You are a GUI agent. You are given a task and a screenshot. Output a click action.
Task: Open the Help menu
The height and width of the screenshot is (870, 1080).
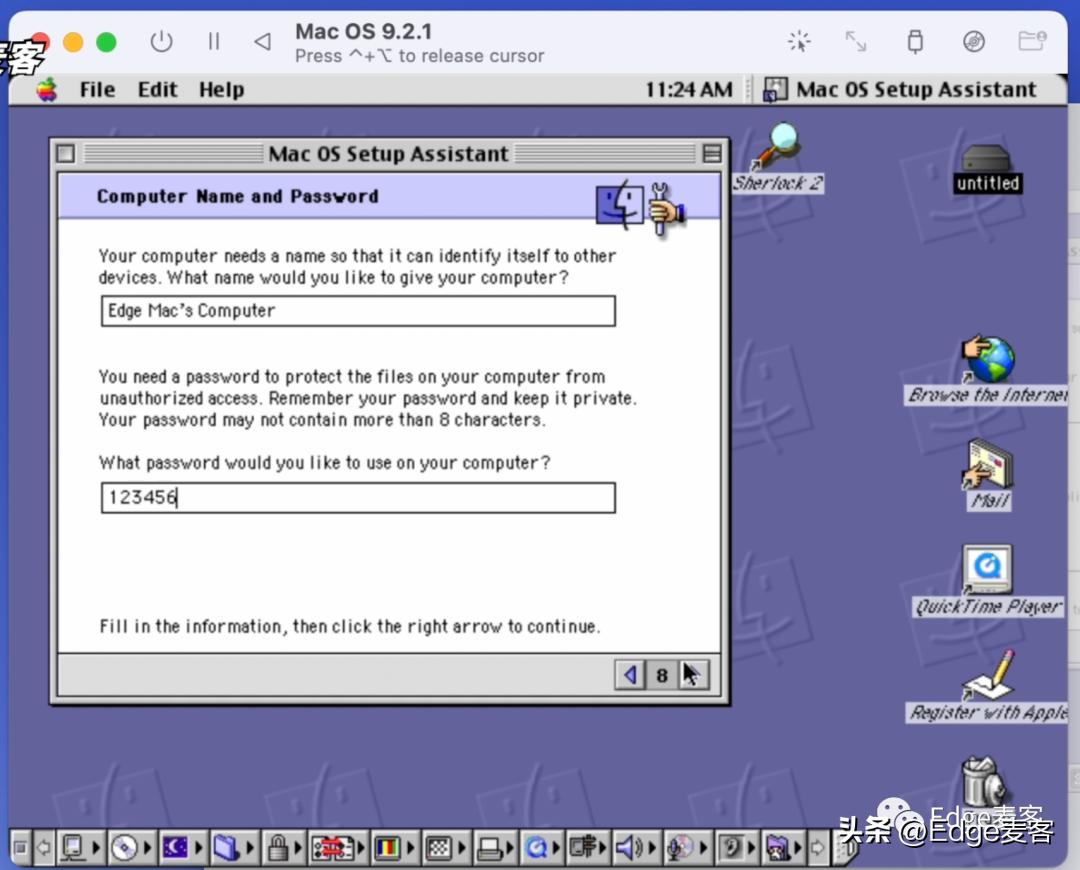coord(220,89)
